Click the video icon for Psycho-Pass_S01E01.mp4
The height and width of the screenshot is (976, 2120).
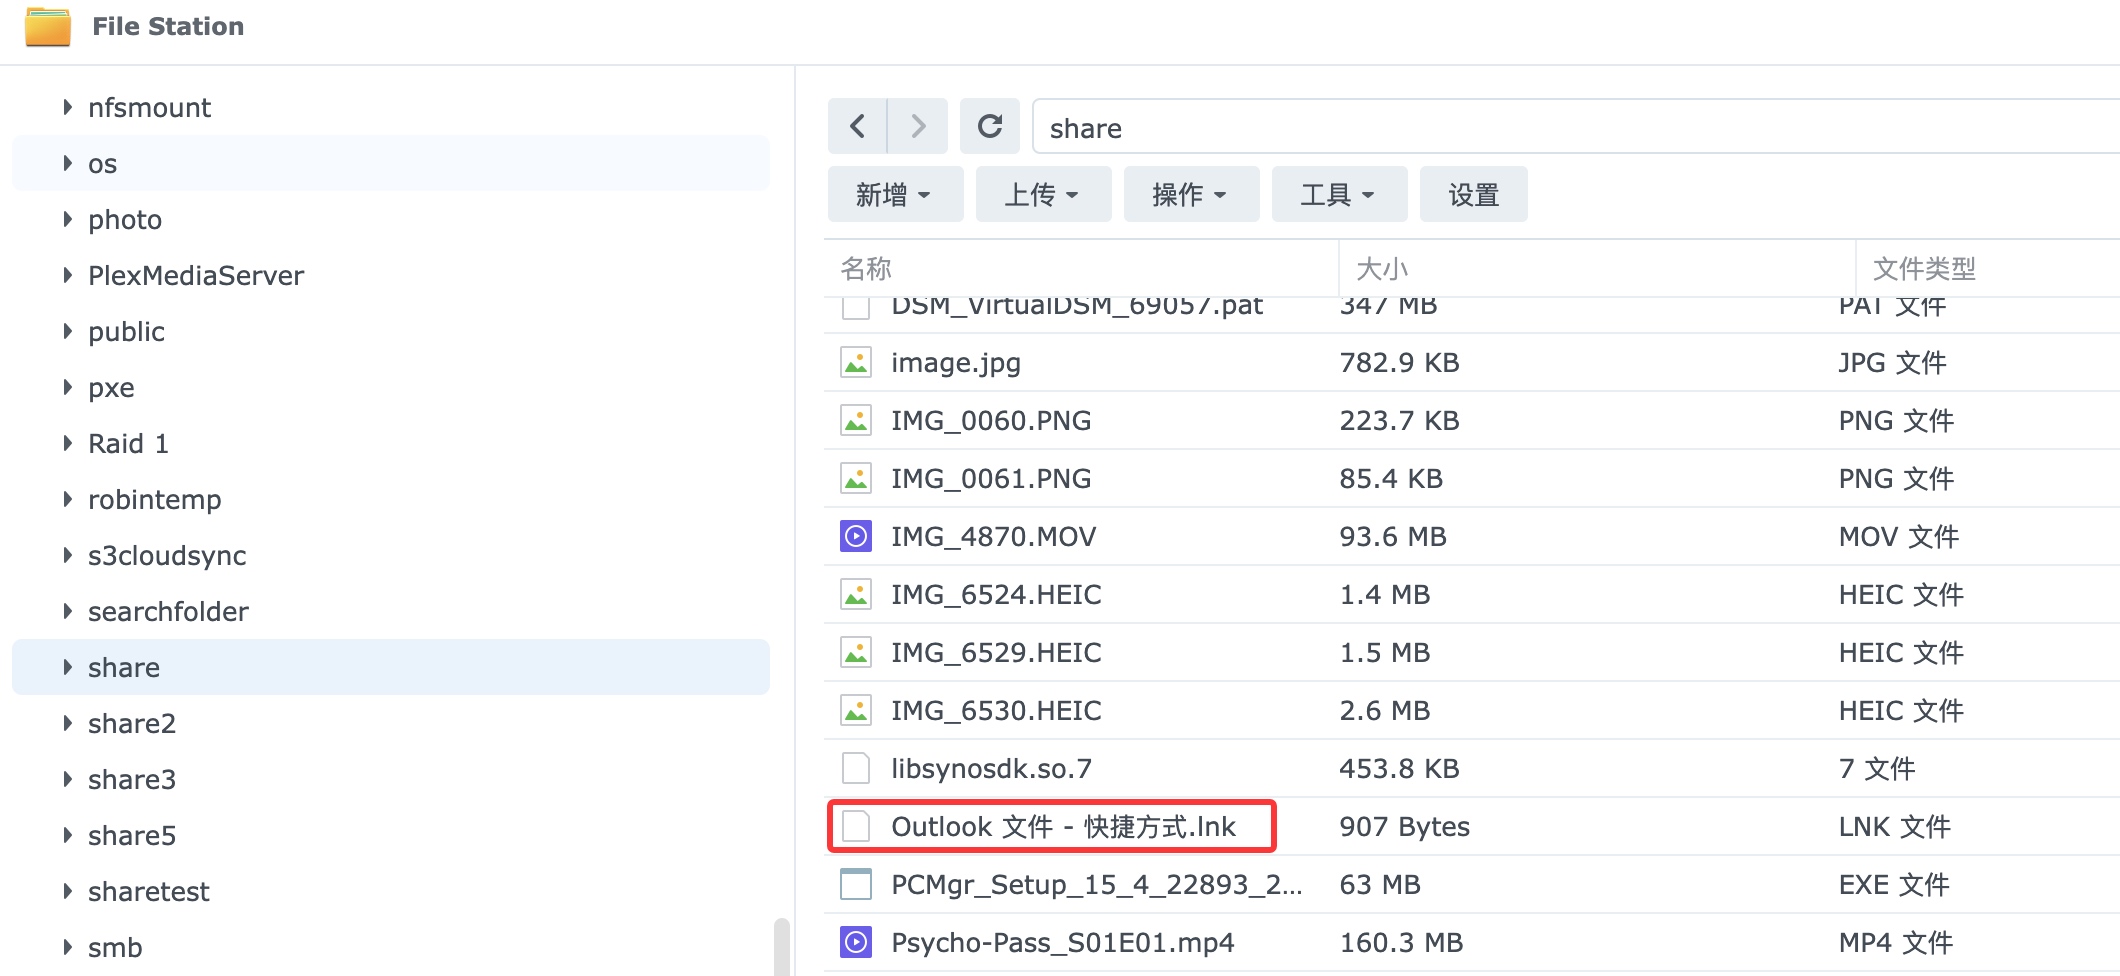(856, 943)
